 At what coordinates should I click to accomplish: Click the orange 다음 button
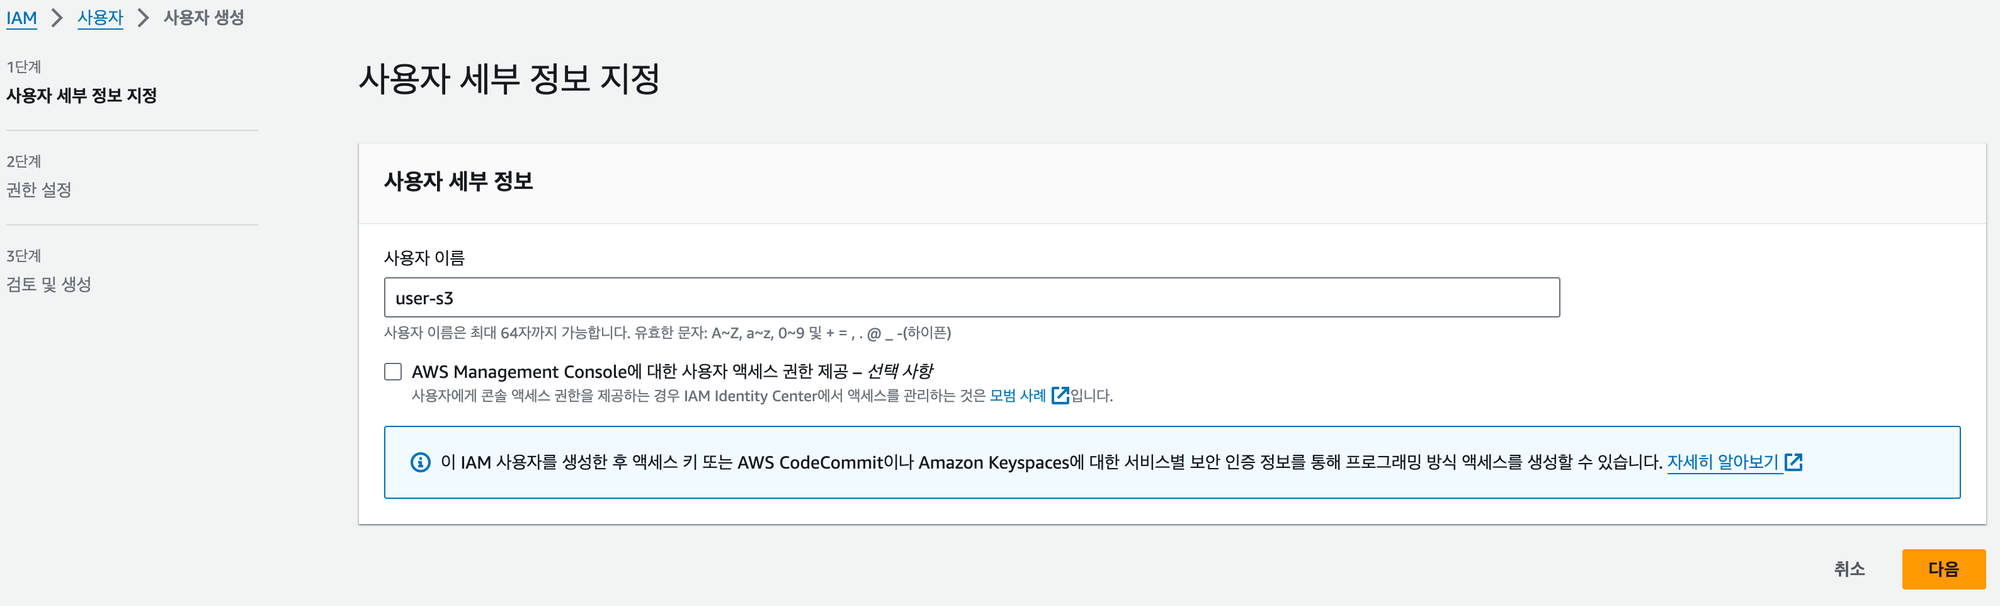tap(1943, 569)
